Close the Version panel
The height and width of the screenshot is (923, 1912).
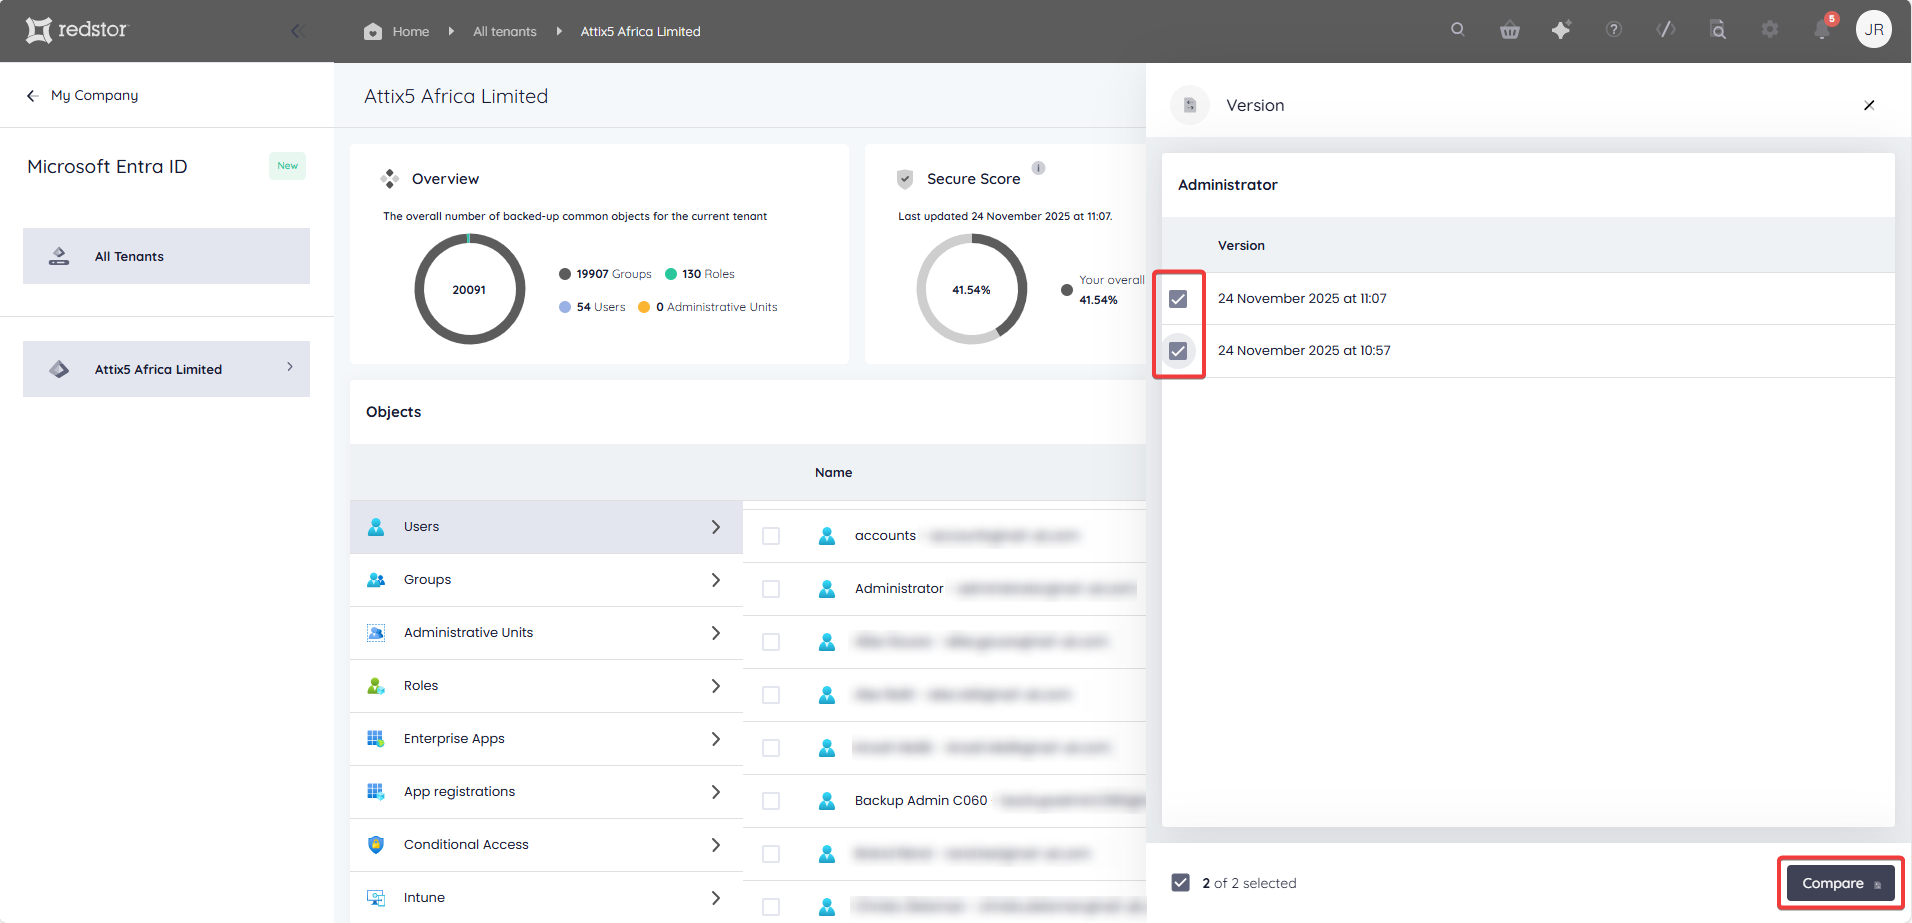(x=1869, y=105)
